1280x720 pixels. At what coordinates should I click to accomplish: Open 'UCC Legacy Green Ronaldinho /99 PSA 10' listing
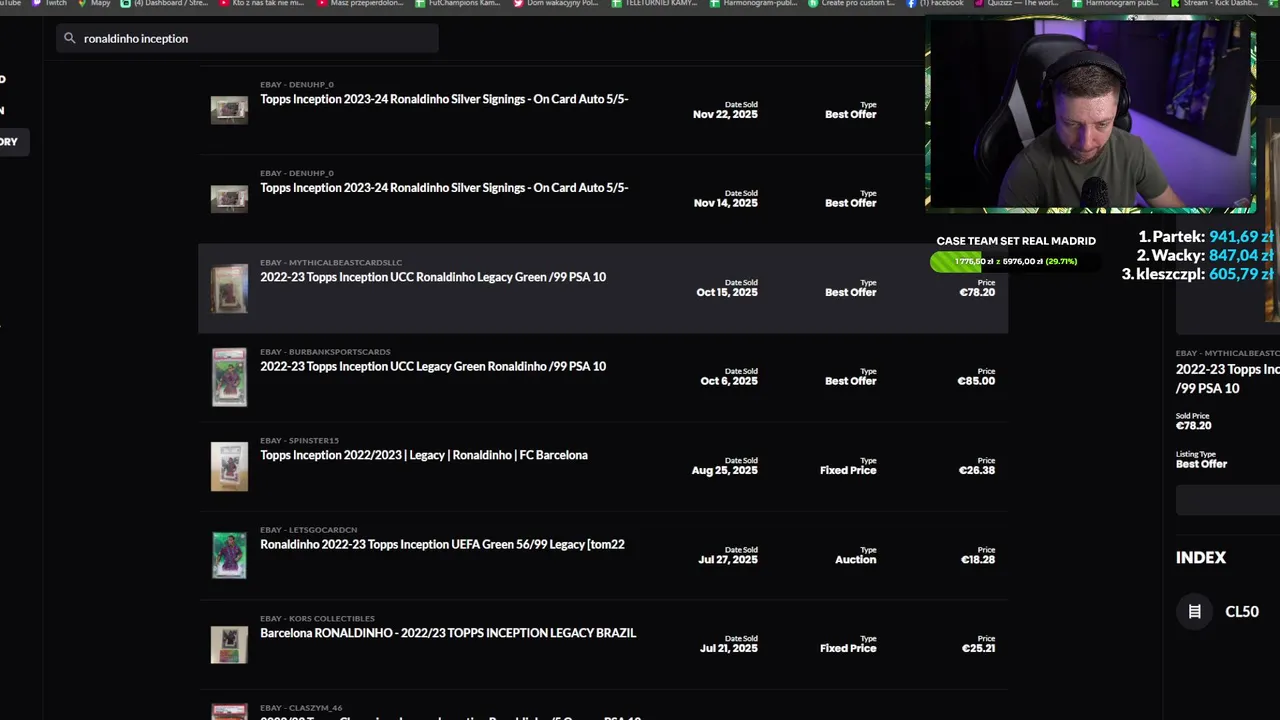point(433,366)
